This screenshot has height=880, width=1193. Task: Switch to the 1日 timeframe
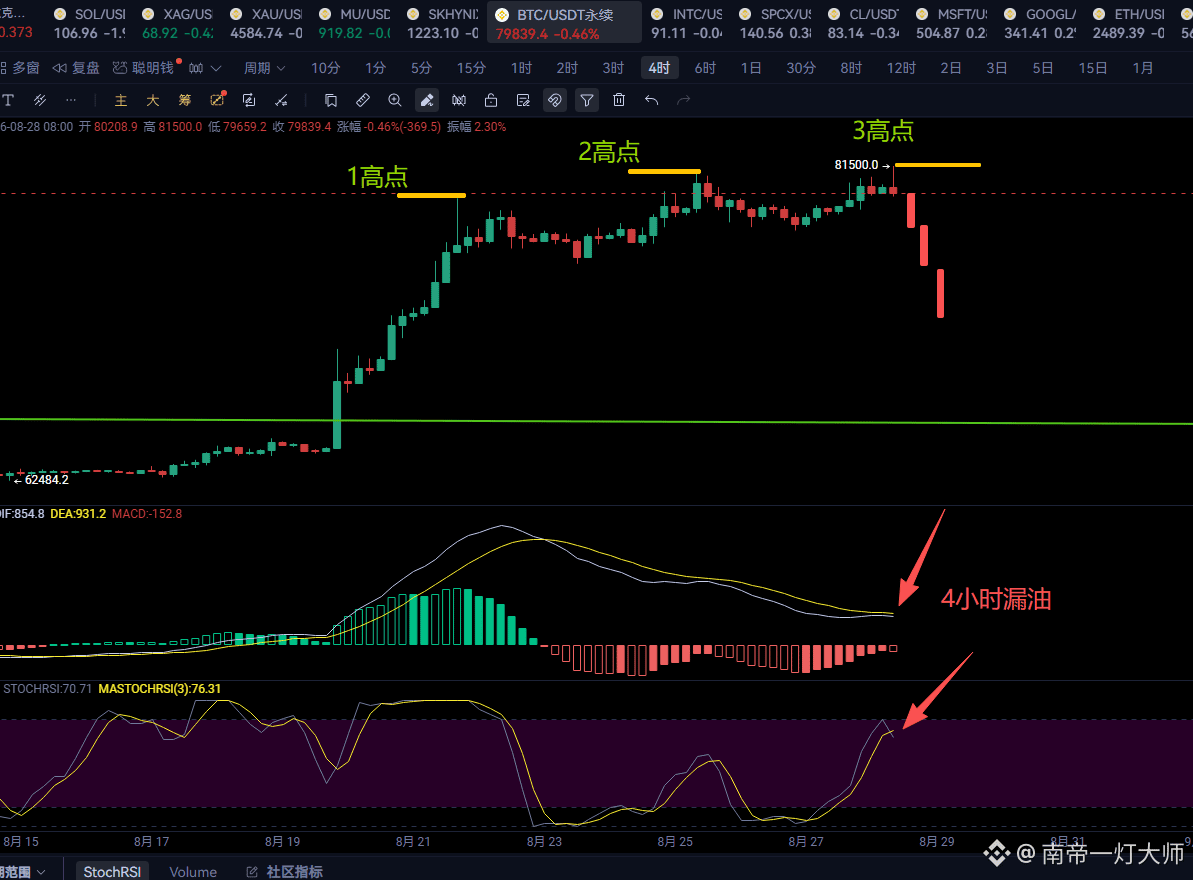751,68
